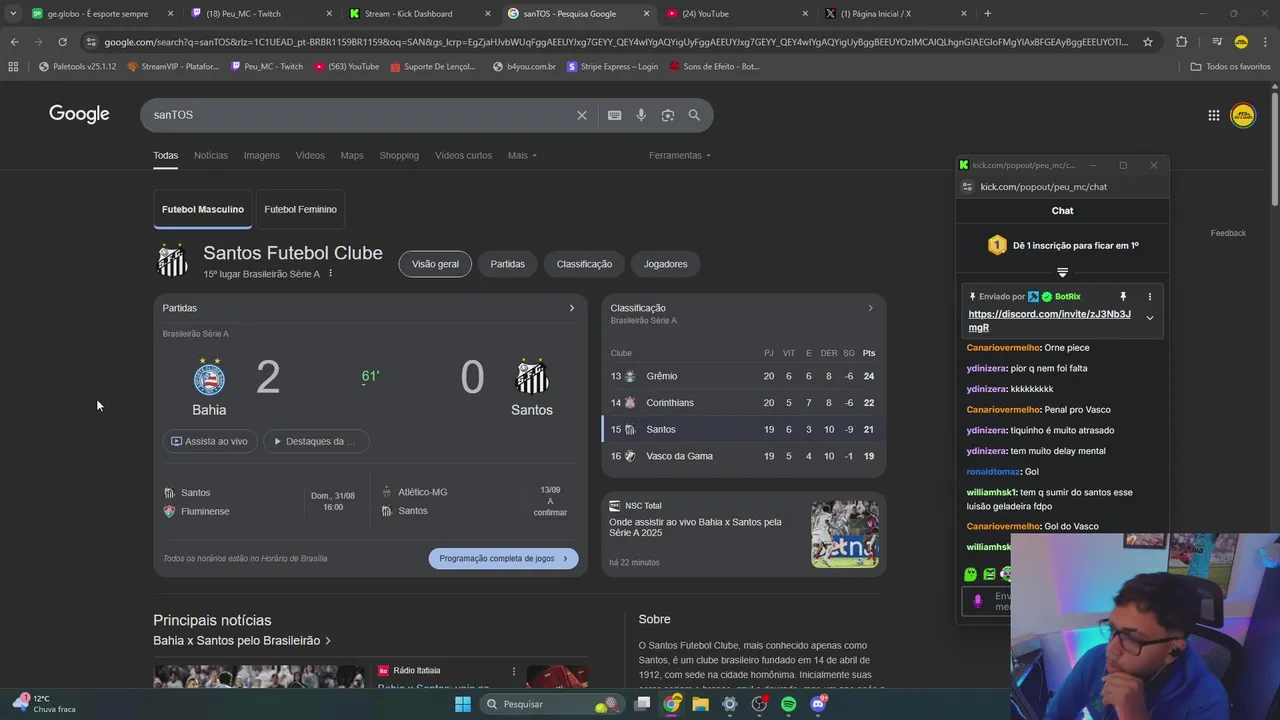Open the bookmarks bar apps icon
This screenshot has height=720, width=1280.
(13, 66)
